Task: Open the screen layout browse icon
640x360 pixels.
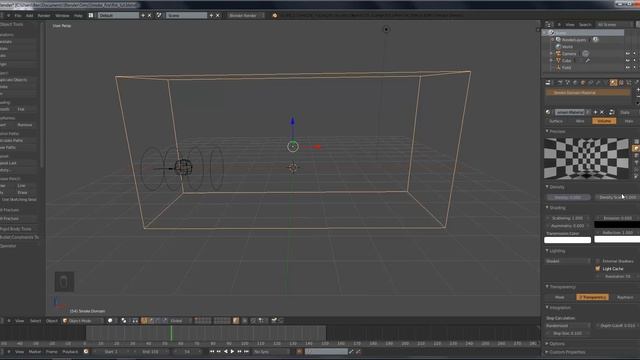Action: (x=91, y=16)
